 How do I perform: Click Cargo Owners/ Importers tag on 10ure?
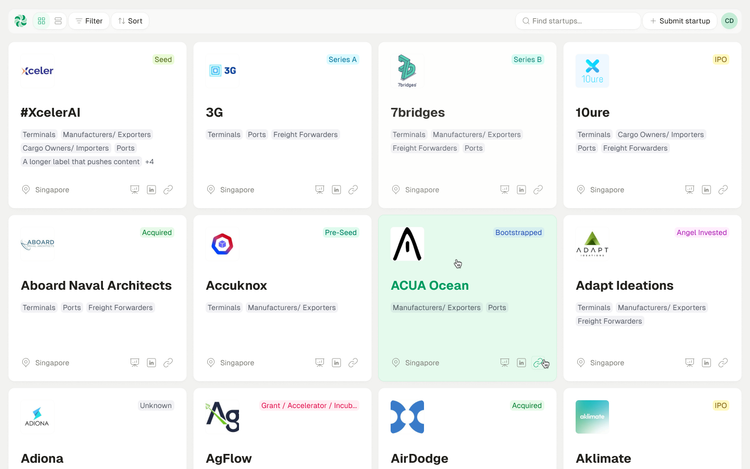click(x=661, y=135)
